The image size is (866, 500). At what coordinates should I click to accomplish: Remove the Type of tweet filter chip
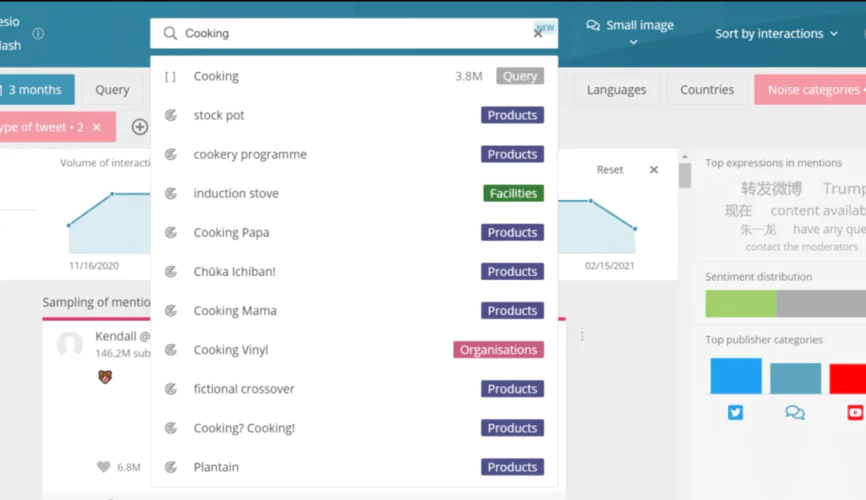[97, 127]
